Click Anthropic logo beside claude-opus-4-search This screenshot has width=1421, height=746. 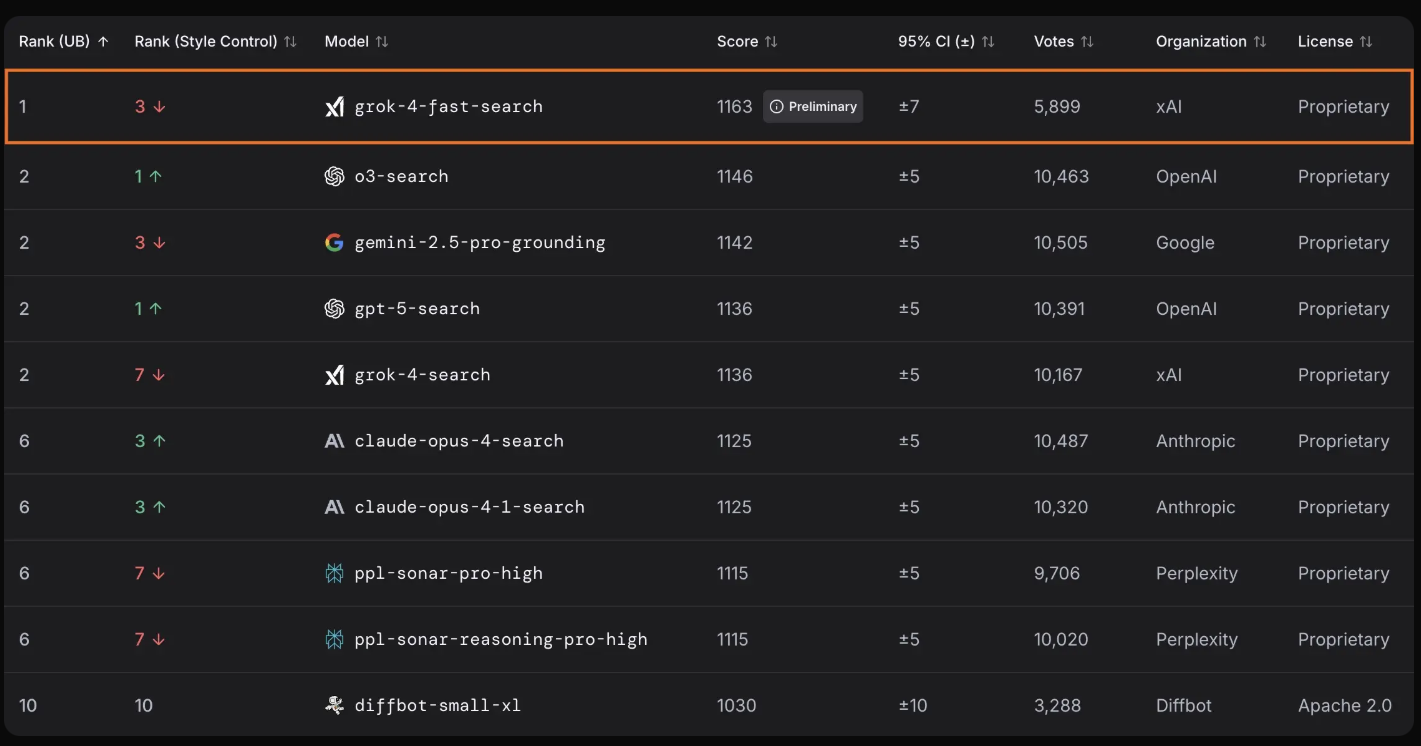click(x=335, y=441)
